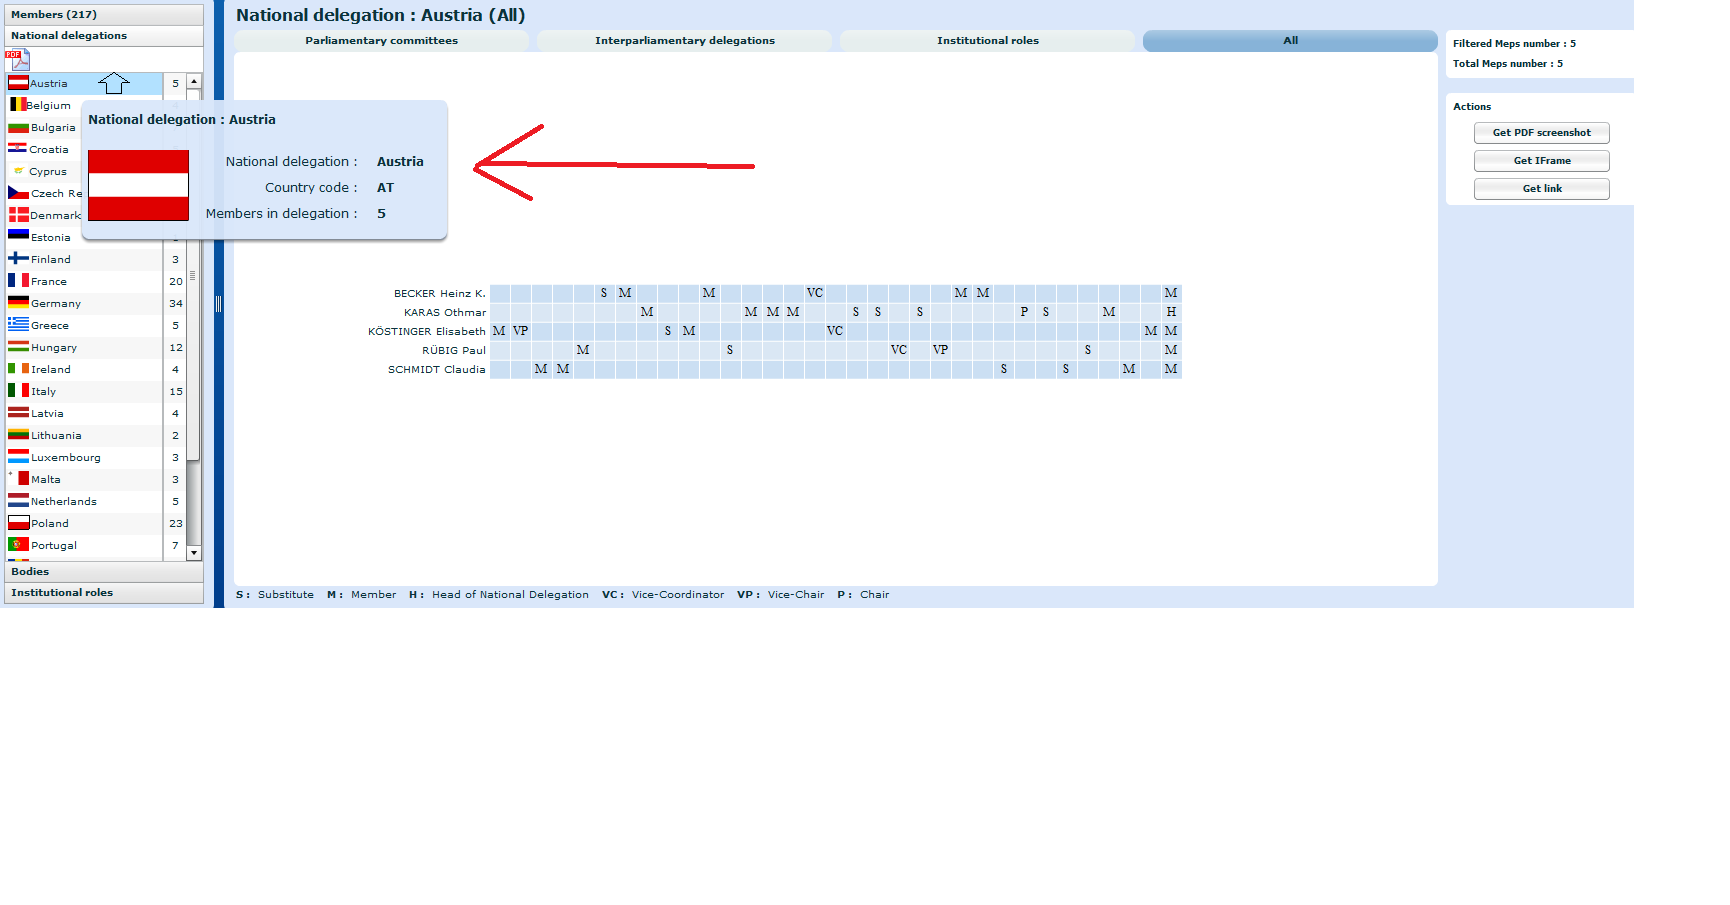Click the Luxembourg flag icon

(18, 457)
